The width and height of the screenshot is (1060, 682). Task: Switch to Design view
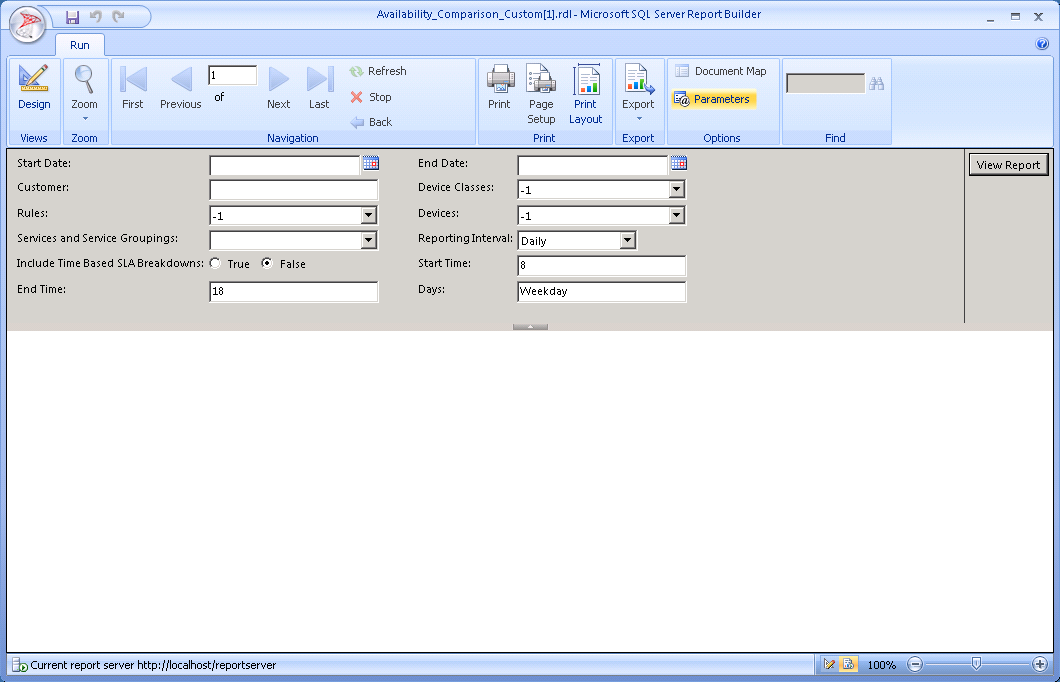(34, 88)
